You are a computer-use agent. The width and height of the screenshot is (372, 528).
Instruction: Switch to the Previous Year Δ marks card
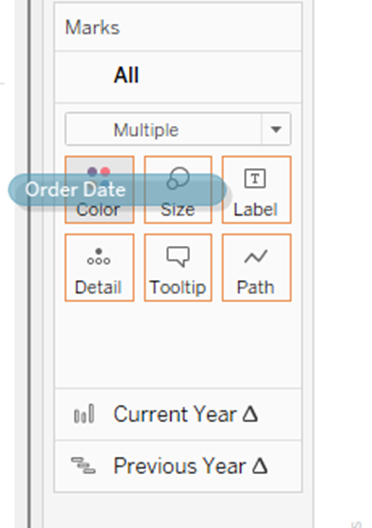pos(178,466)
